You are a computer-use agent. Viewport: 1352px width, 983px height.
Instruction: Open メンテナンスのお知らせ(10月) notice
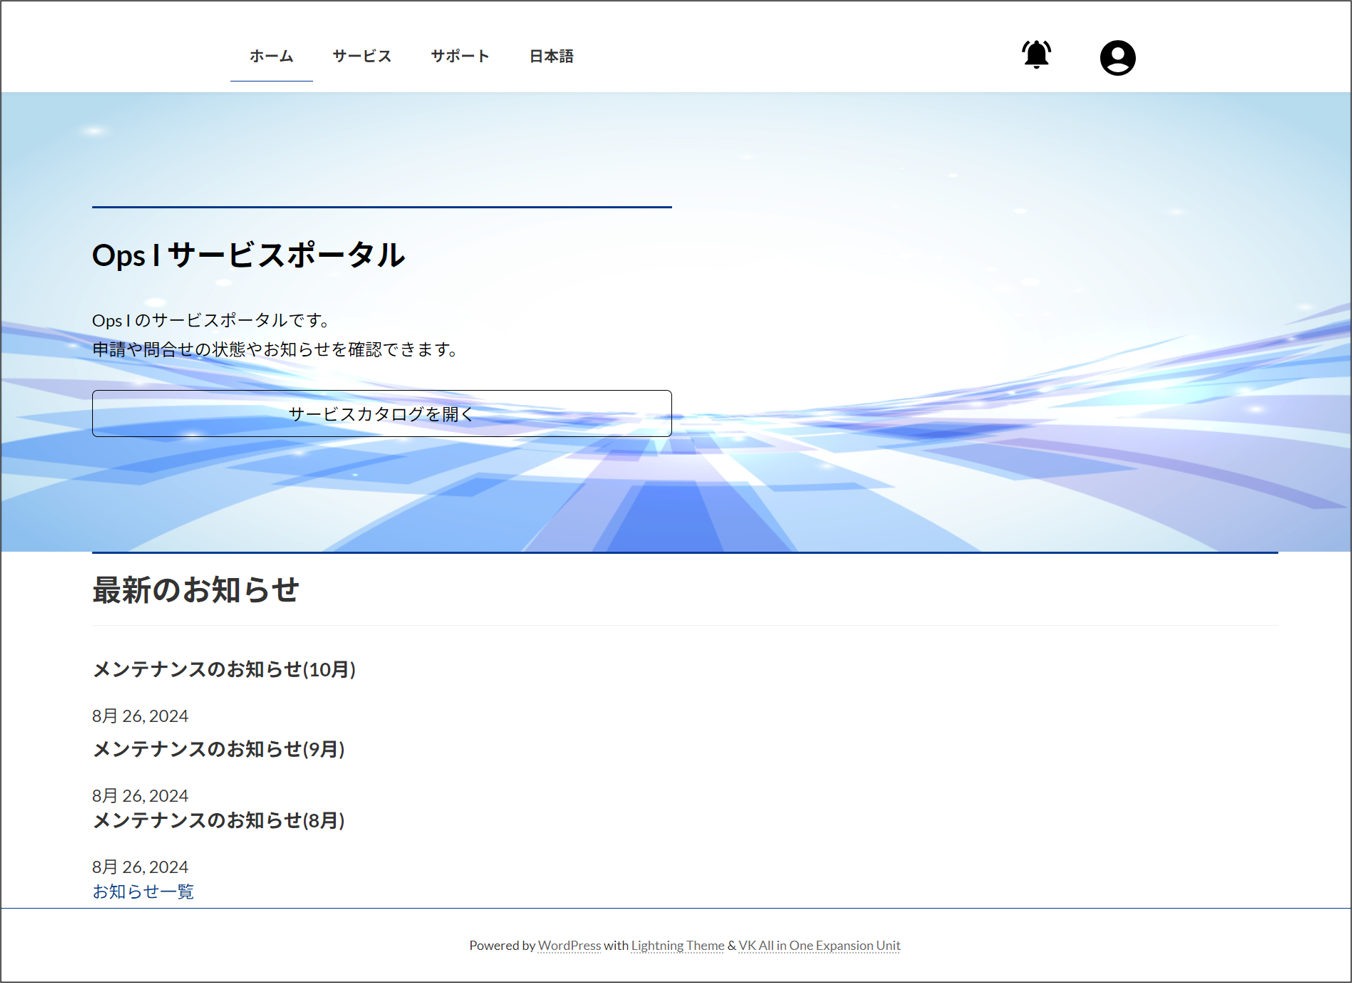(x=224, y=669)
